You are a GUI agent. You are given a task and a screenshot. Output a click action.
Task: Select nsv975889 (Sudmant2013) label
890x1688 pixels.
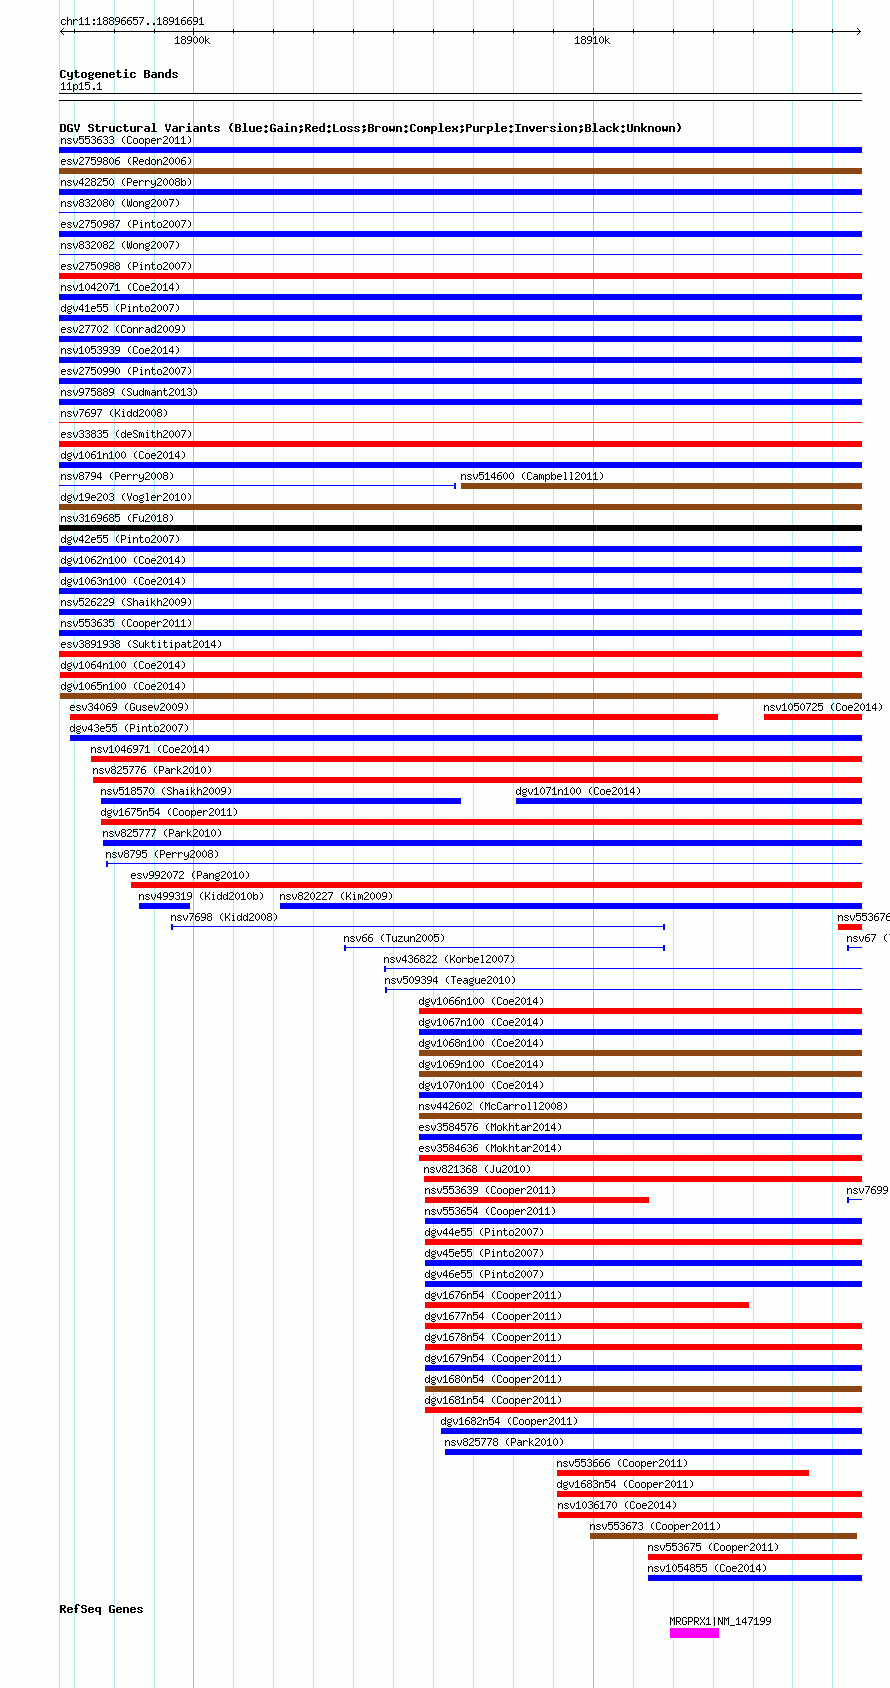[x=129, y=392]
